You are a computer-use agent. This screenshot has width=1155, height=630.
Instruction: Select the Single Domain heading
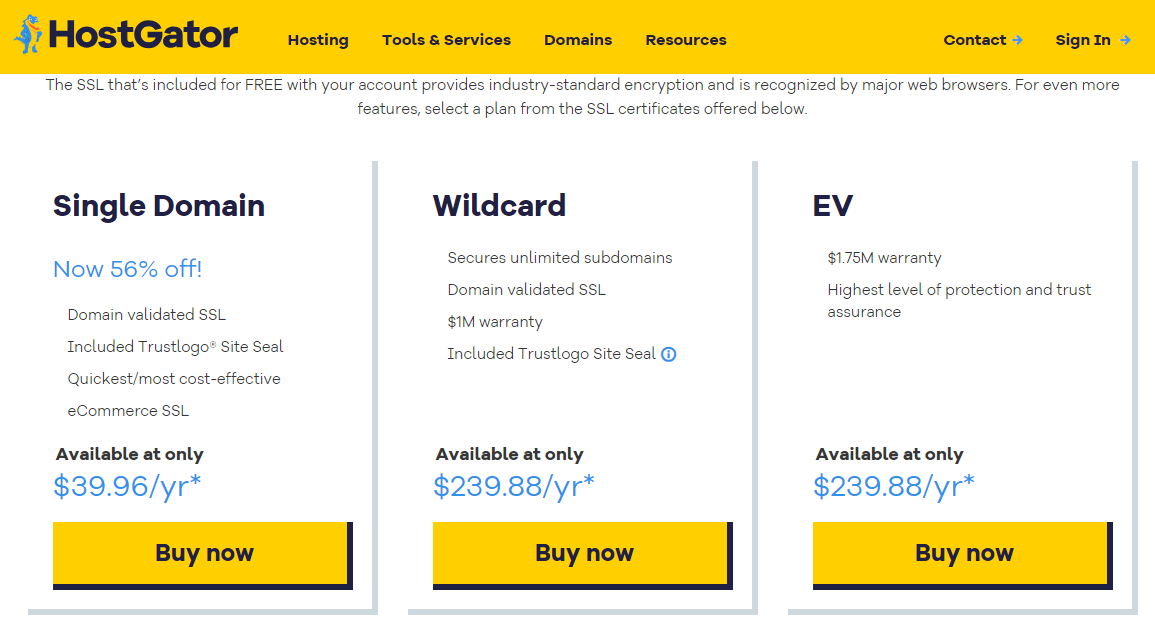pyautogui.click(x=158, y=206)
